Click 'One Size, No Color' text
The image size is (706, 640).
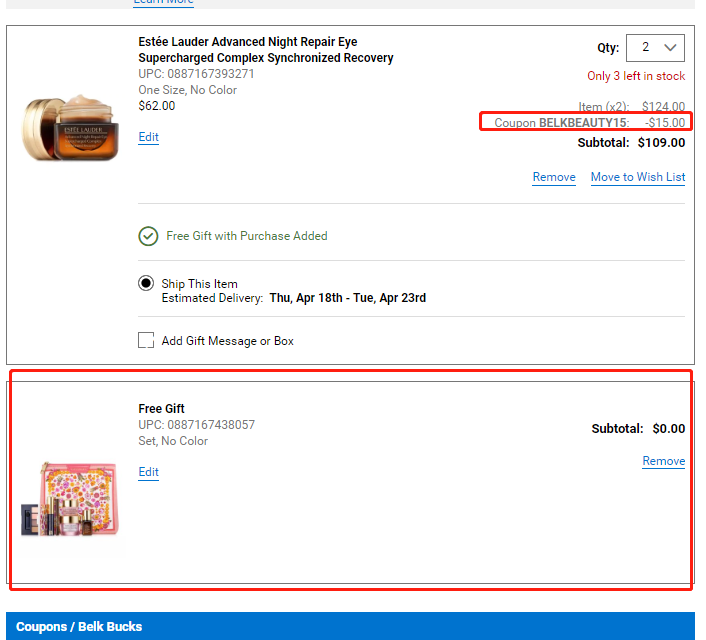coord(187,90)
